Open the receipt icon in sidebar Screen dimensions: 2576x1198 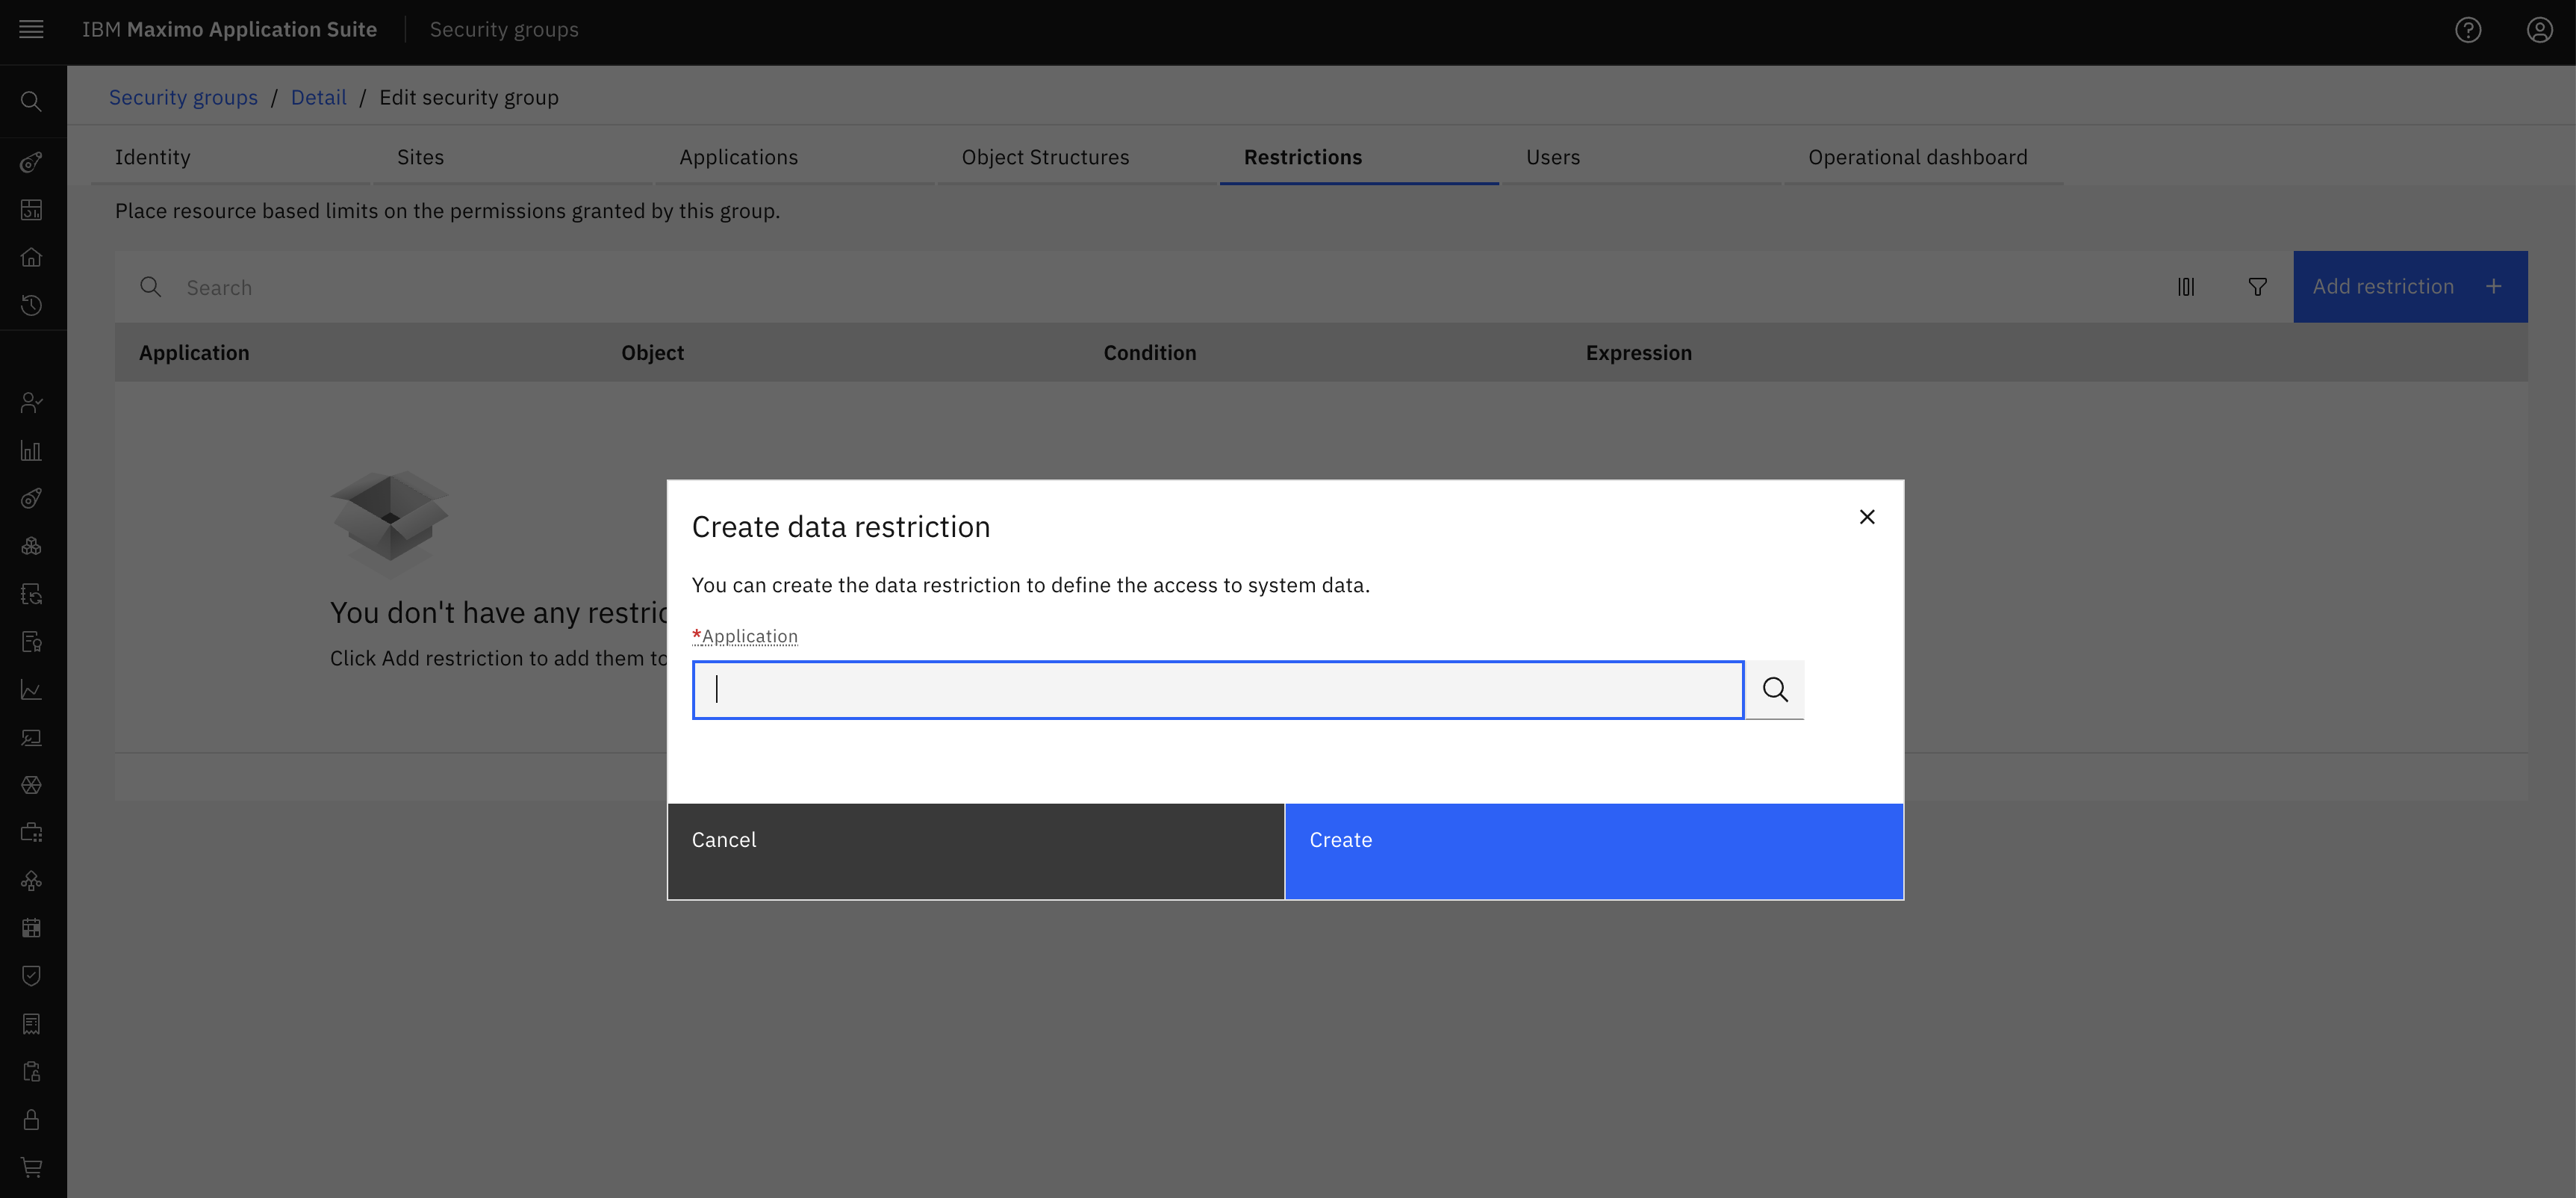point(31,1024)
